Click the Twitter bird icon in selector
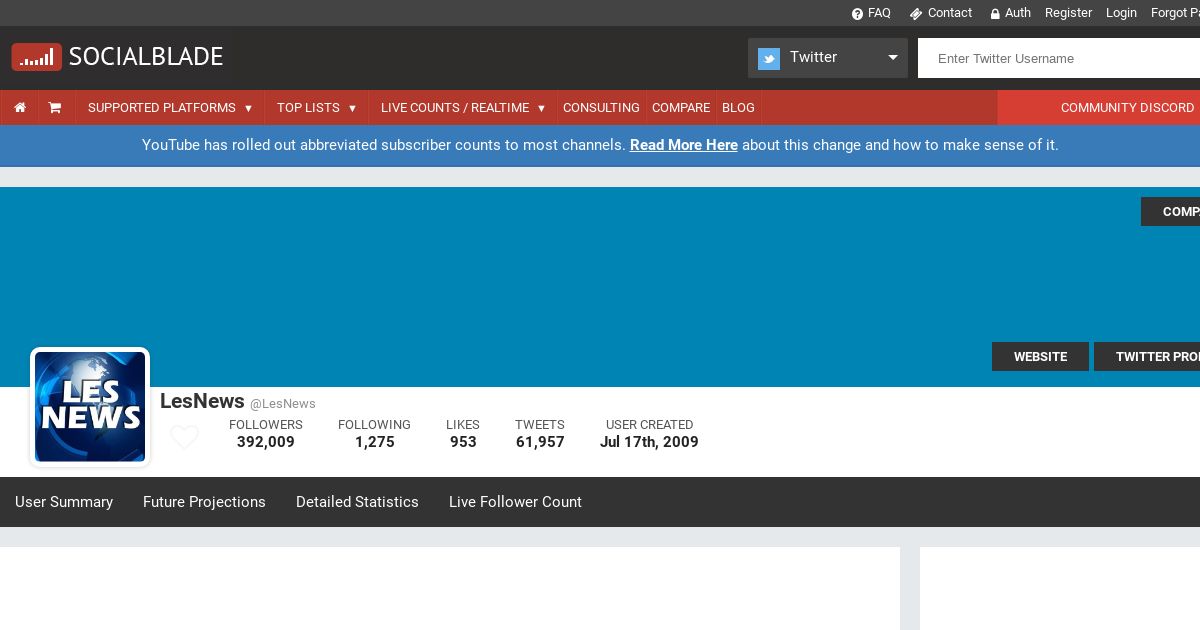 [769, 59]
